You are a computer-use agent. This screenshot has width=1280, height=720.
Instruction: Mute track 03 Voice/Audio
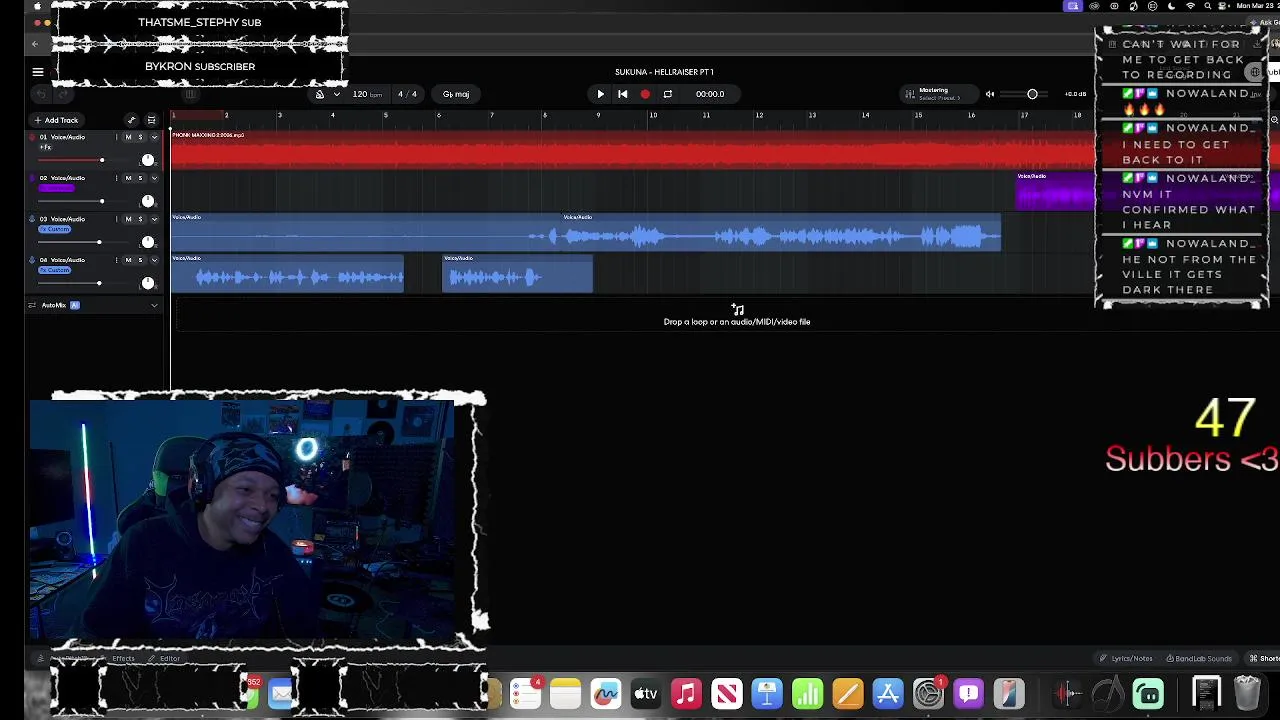[128, 219]
